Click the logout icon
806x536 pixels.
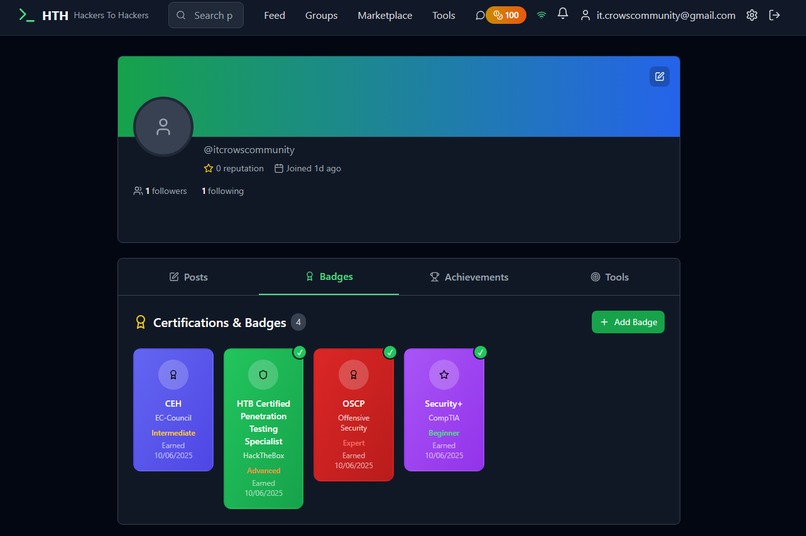[774, 15]
